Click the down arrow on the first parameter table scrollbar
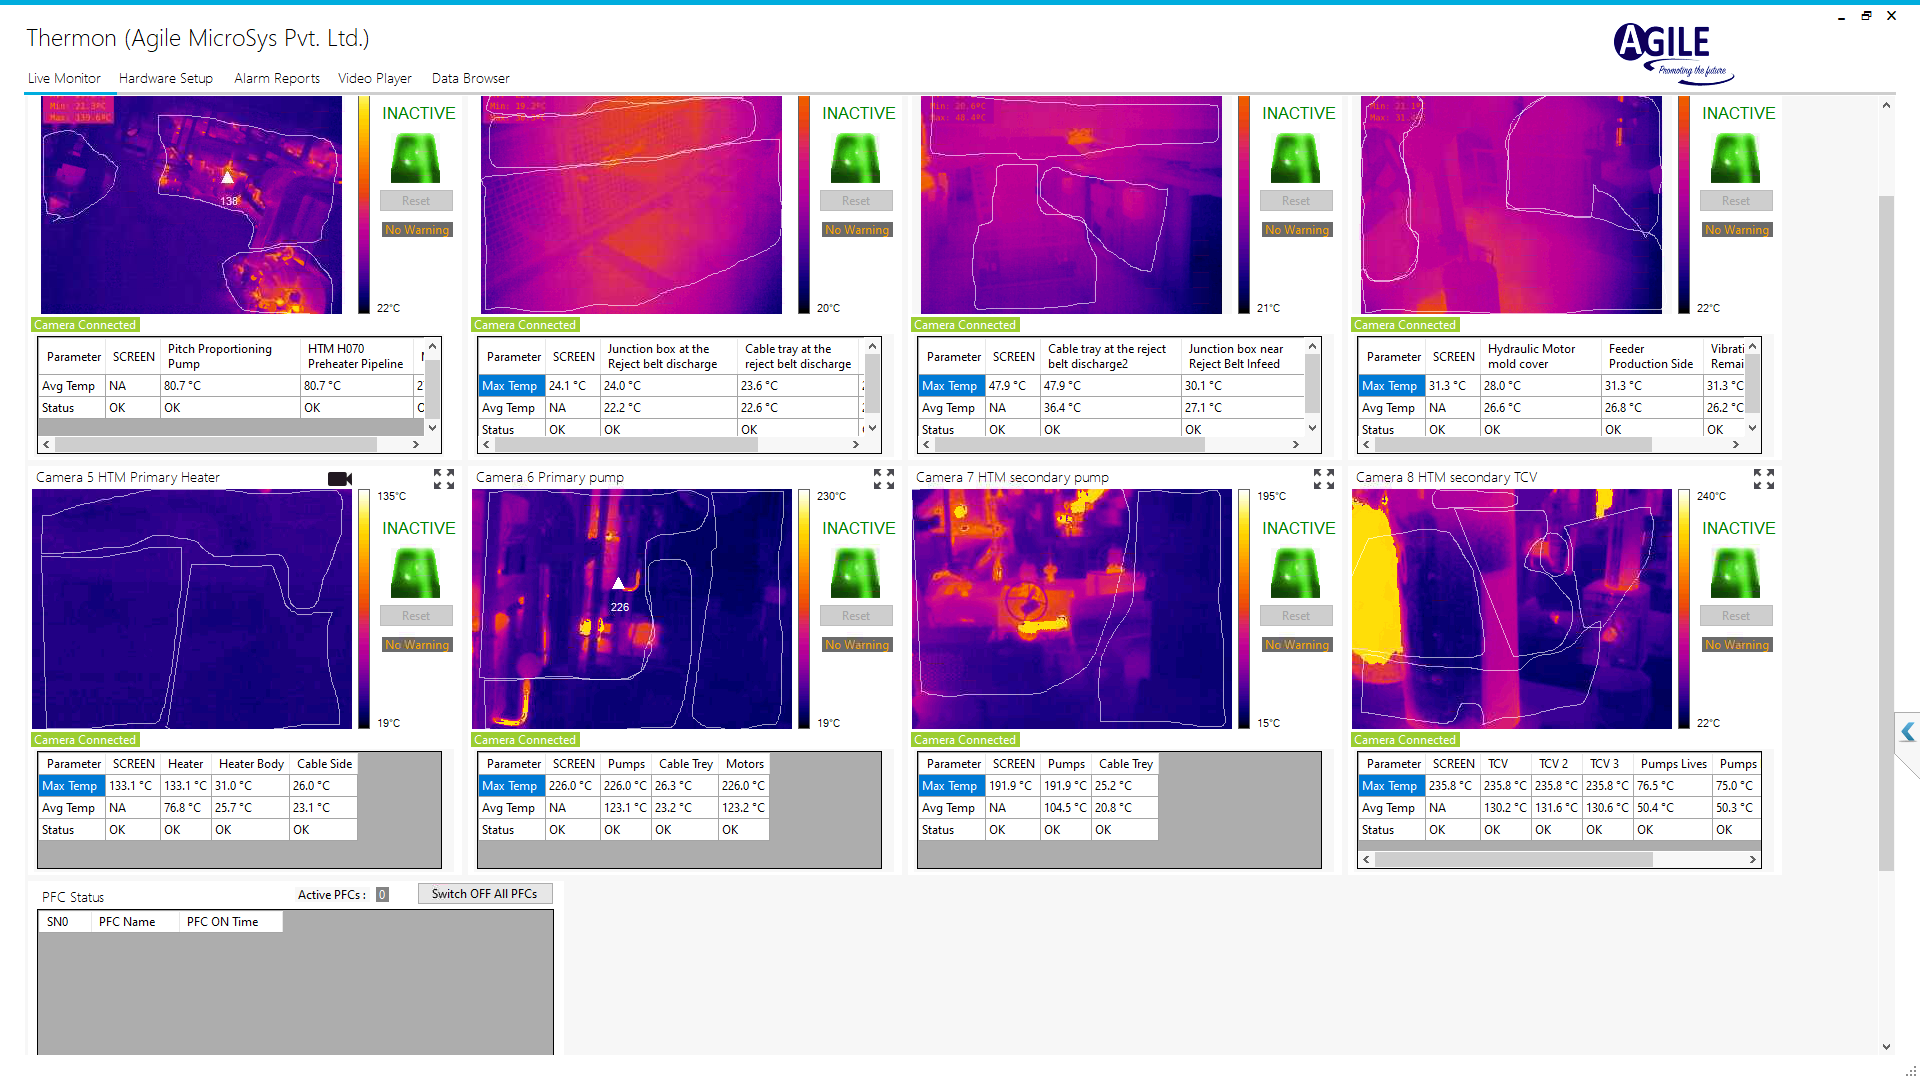Viewport: 1920px width, 1080px height. coord(431,427)
